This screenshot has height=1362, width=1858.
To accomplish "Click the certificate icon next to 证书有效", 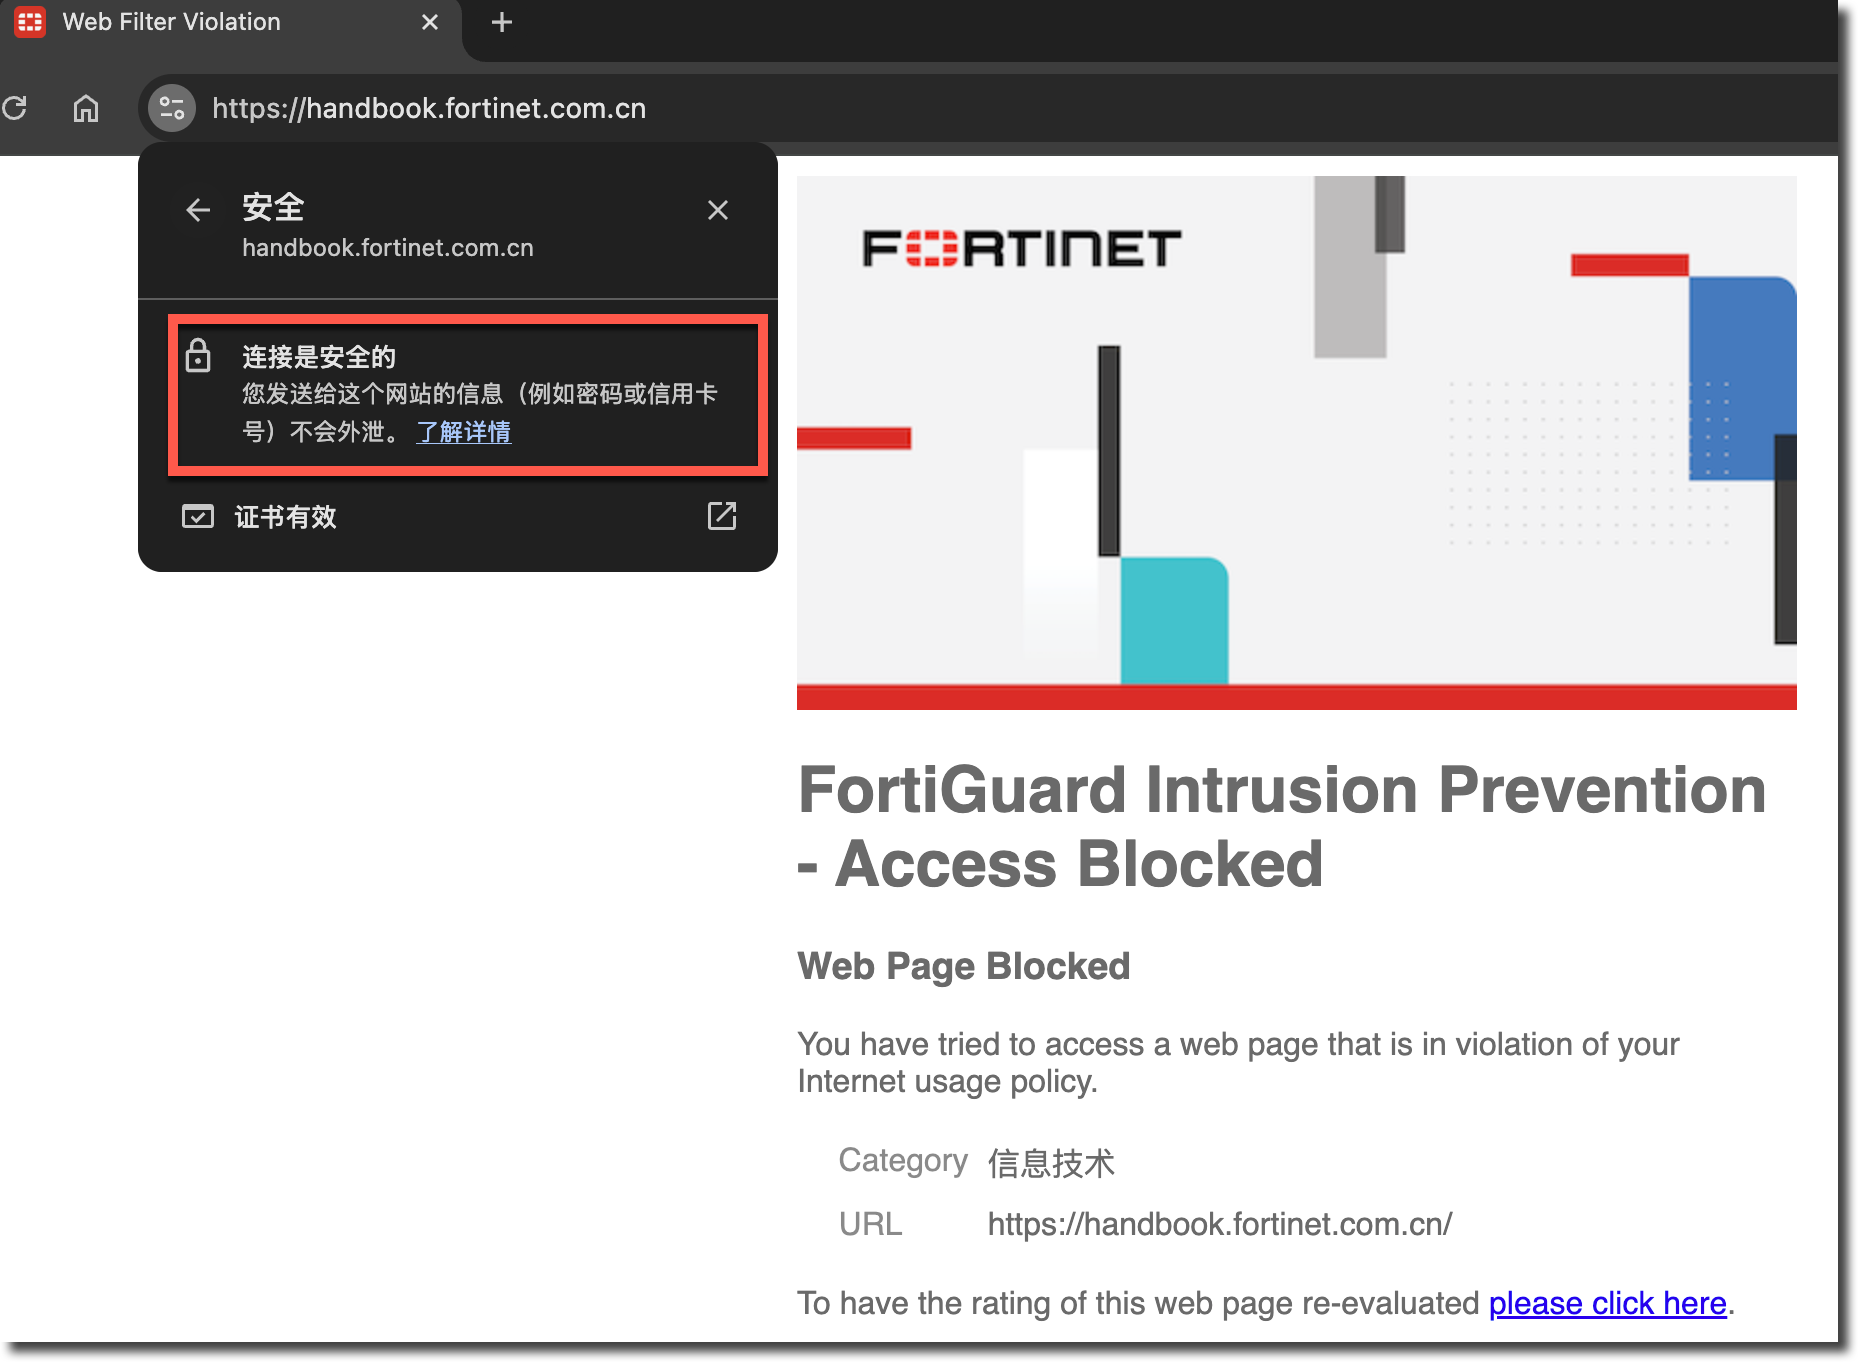I will (x=198, y=517).
